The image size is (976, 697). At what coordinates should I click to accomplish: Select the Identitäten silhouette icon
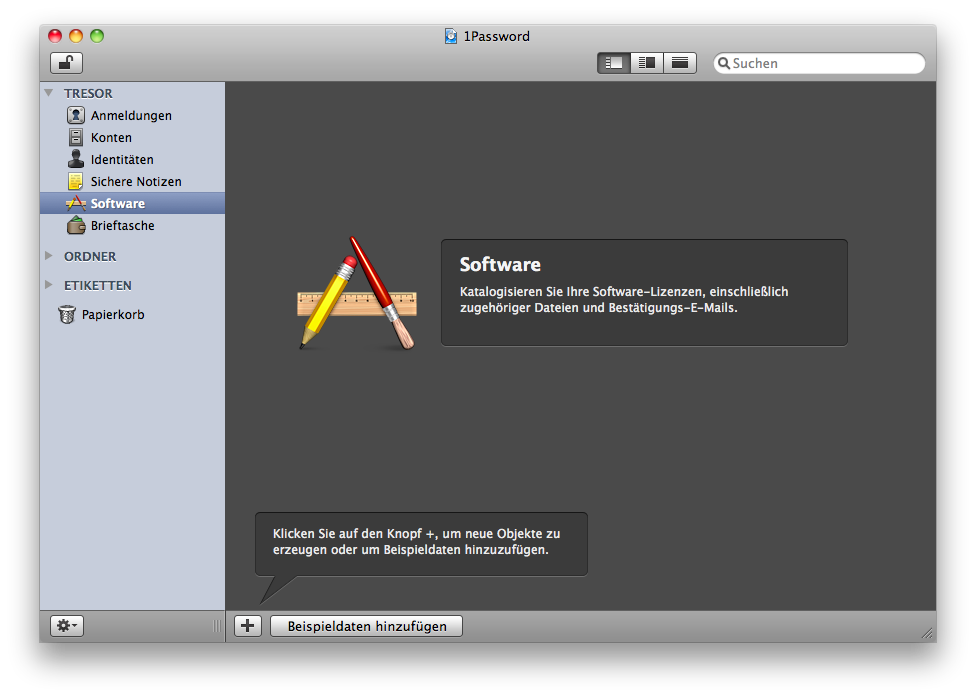[x=76, y=160]
